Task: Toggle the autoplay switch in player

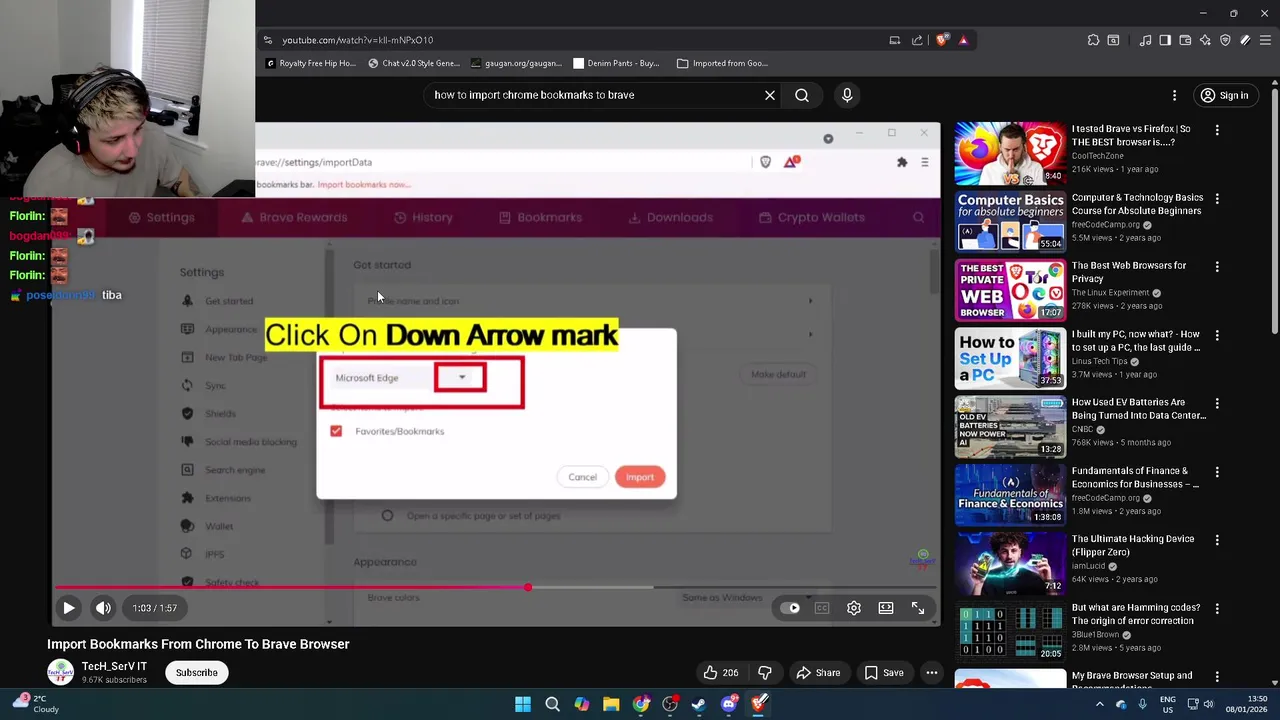Action: [x=790, y=608]
